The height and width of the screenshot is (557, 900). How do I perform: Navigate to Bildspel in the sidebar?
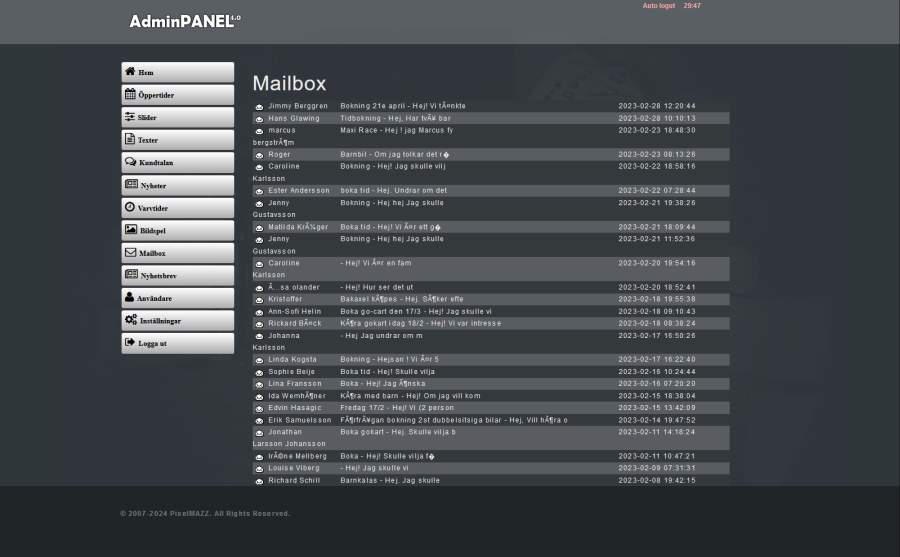(x=177, y=230)
